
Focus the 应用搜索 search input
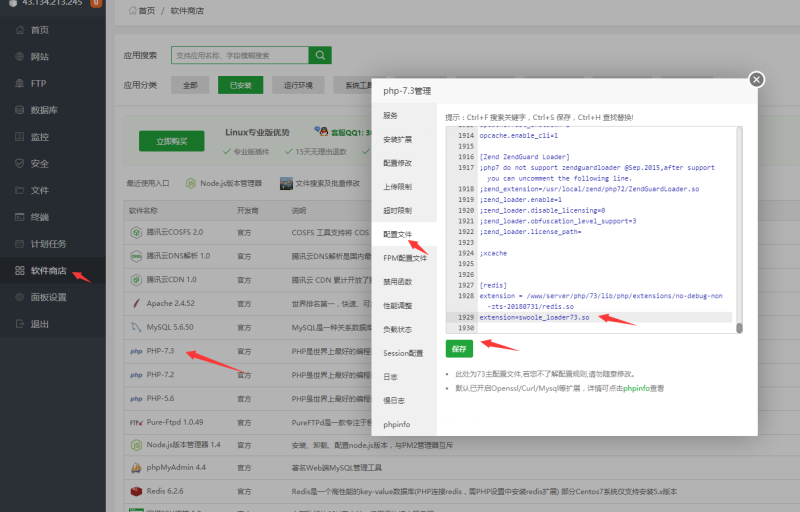[240, 55]
